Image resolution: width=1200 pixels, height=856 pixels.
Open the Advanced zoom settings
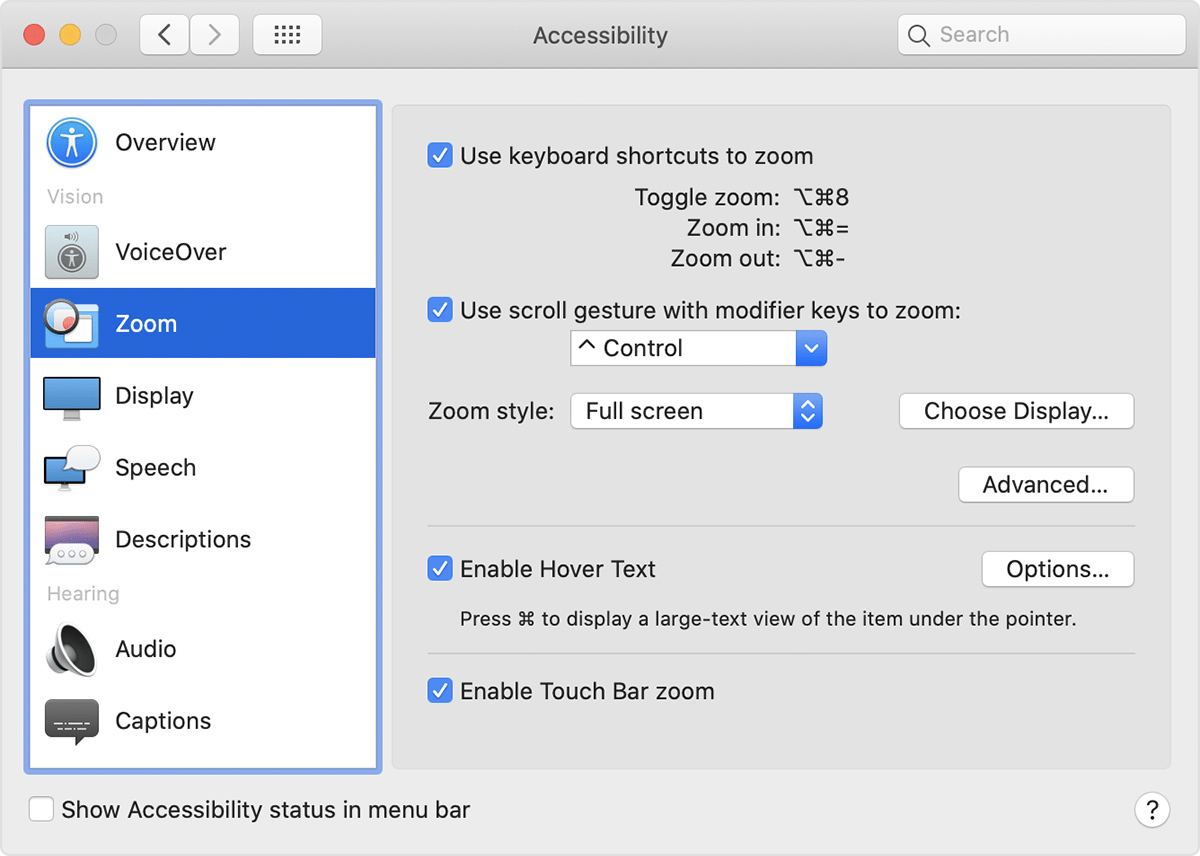pos(1045,485)
